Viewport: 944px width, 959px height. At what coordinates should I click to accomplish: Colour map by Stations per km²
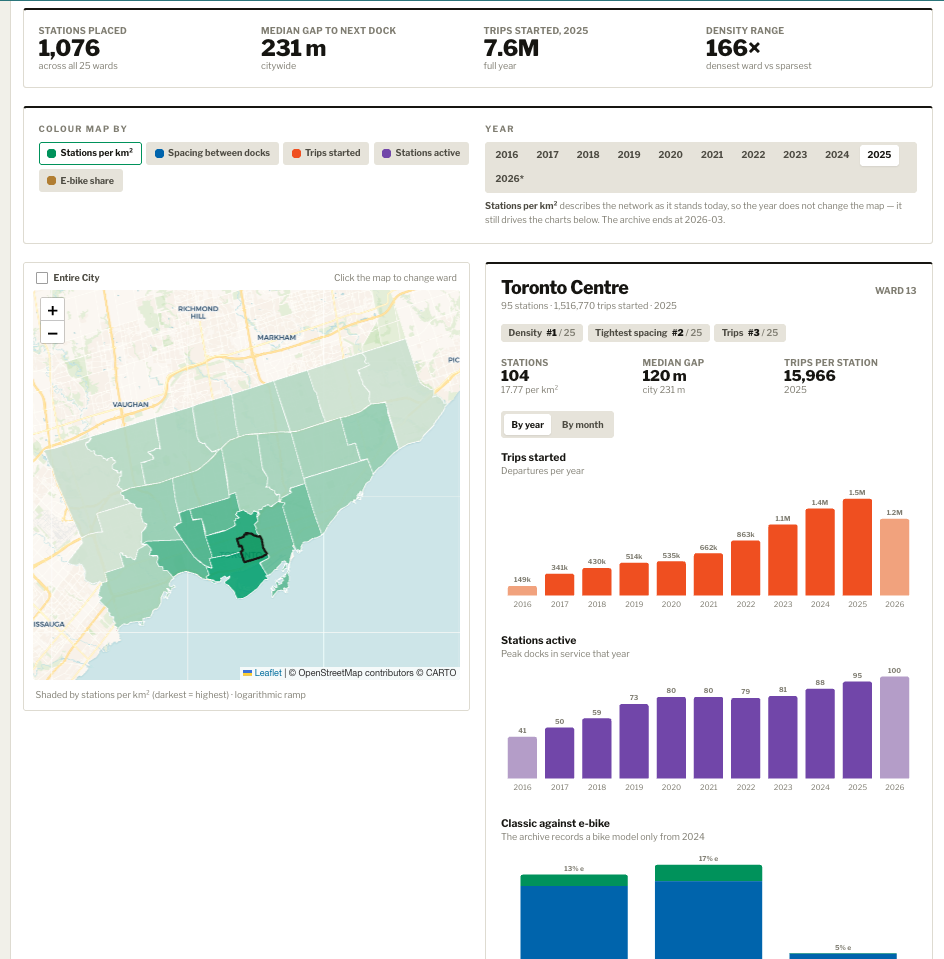tap(91, 154)
